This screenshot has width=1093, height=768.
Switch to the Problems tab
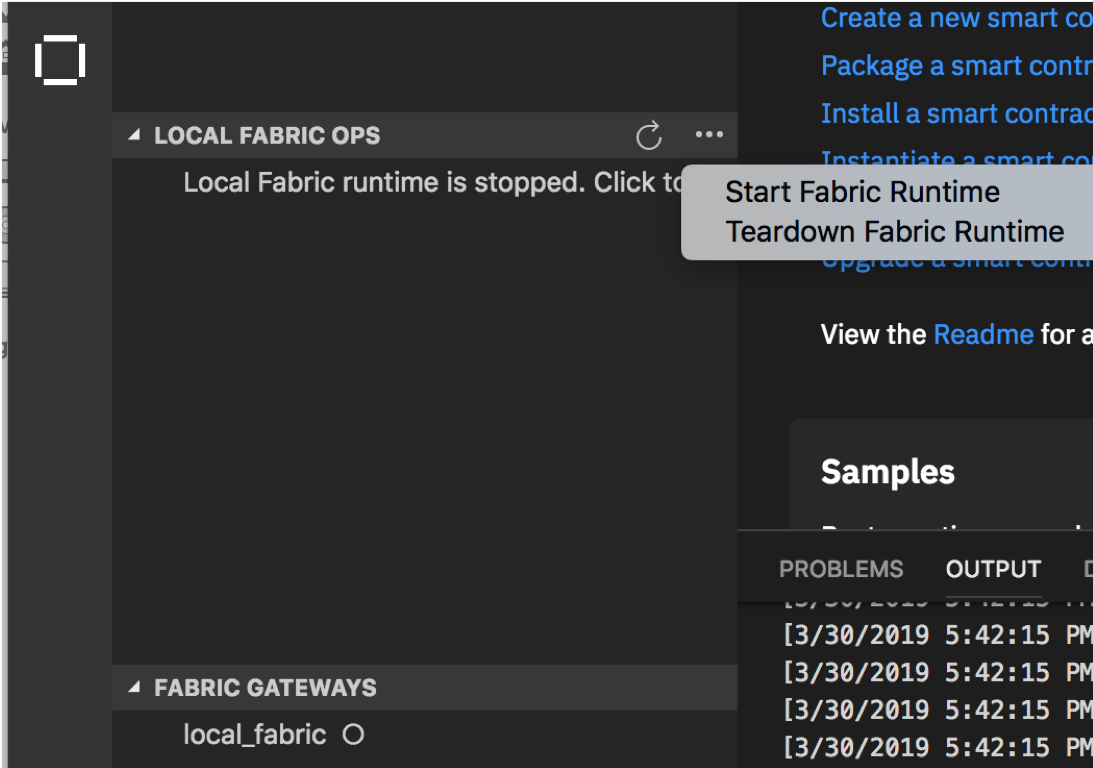841,569
